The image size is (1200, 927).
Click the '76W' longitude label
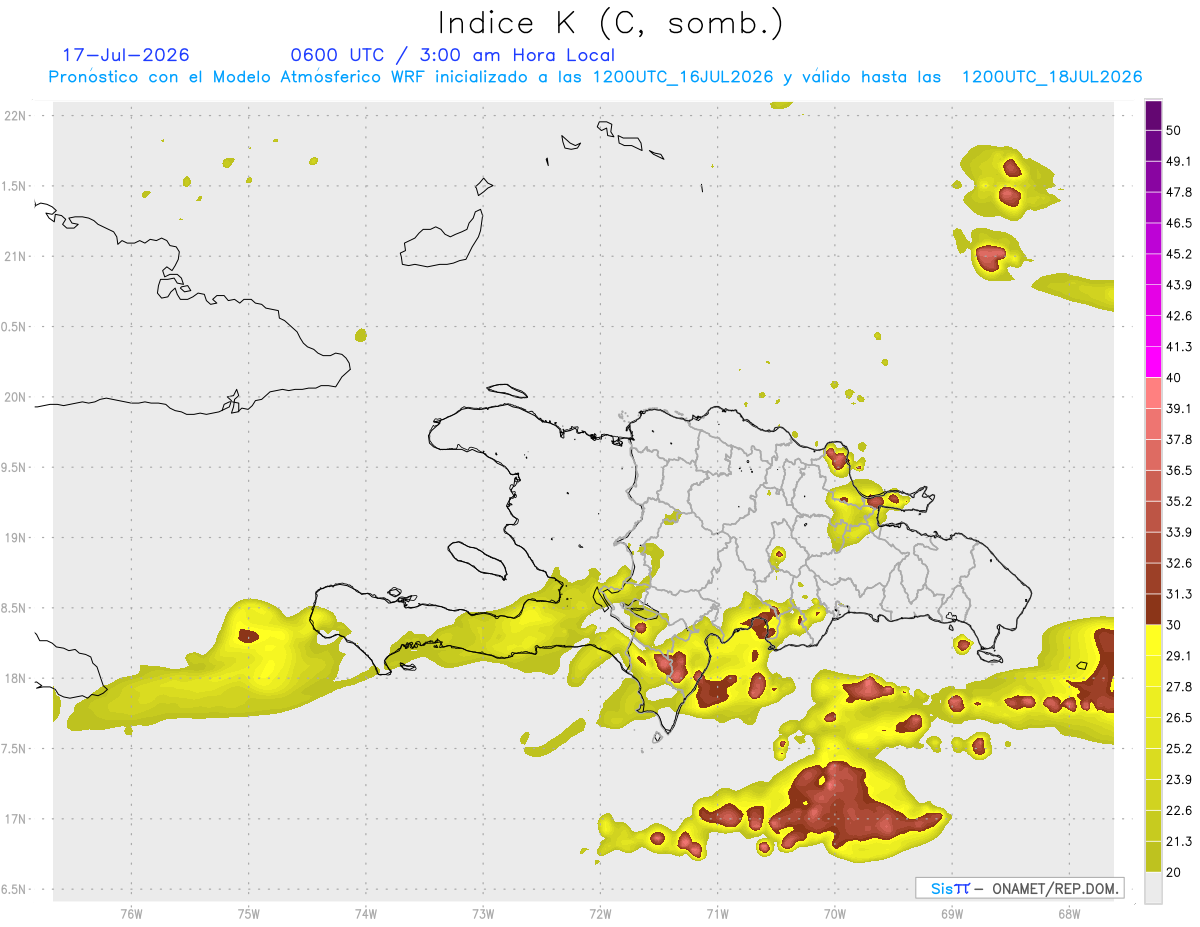131,914
